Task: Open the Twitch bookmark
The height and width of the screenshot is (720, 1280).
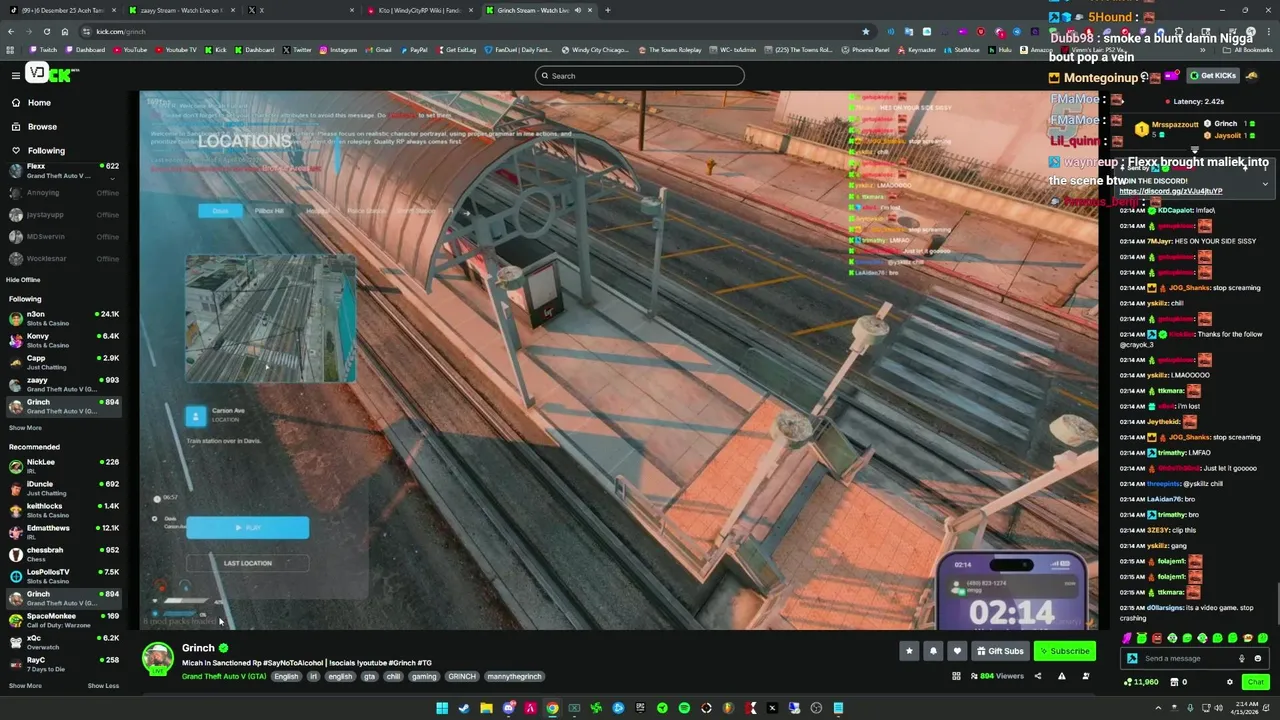Action: pos(43,50)
